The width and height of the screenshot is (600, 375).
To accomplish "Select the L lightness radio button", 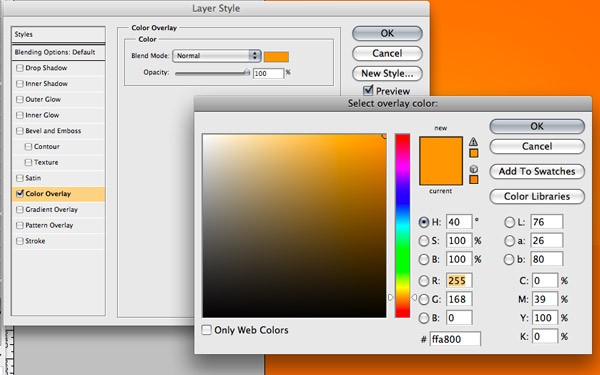I will pos(509,222).
